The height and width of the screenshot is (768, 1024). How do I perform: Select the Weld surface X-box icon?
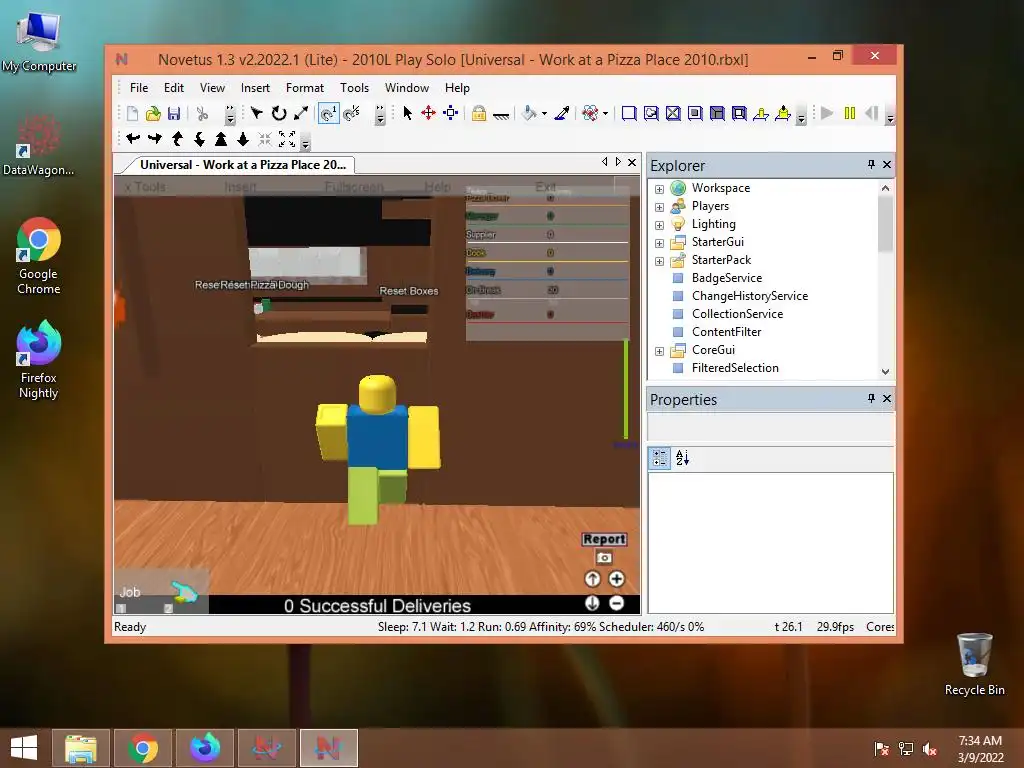tap(673, 114)
